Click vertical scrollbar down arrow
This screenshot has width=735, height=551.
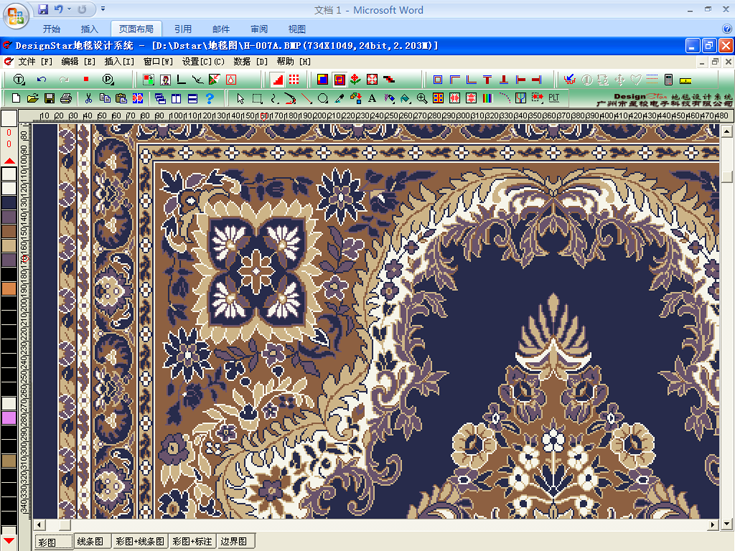[x=727, y=524]
